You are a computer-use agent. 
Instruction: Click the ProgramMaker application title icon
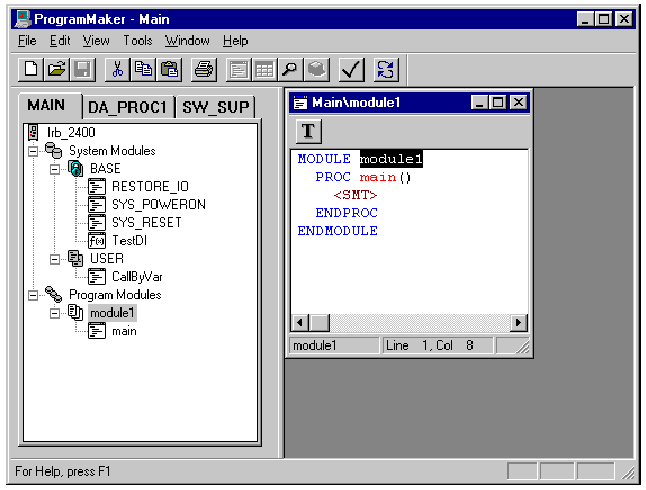pyautogui.click(x=23, y=19)
